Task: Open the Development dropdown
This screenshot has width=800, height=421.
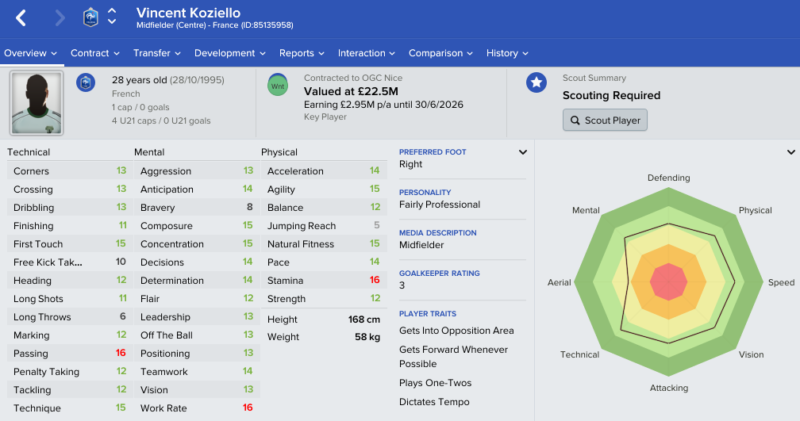Action: coord(230,53)
